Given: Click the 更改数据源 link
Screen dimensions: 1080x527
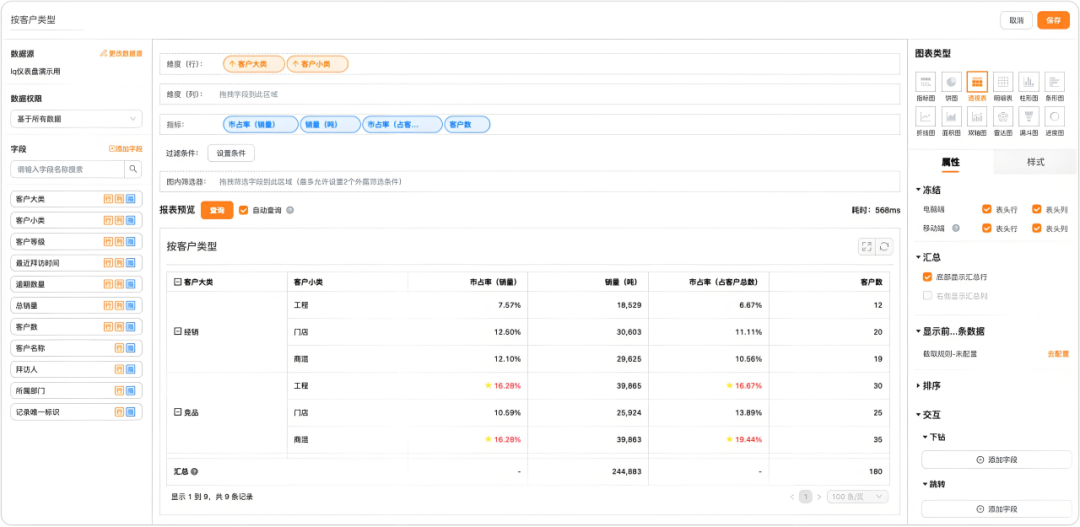Looking at the screenshot, I should tap(121, 53).
